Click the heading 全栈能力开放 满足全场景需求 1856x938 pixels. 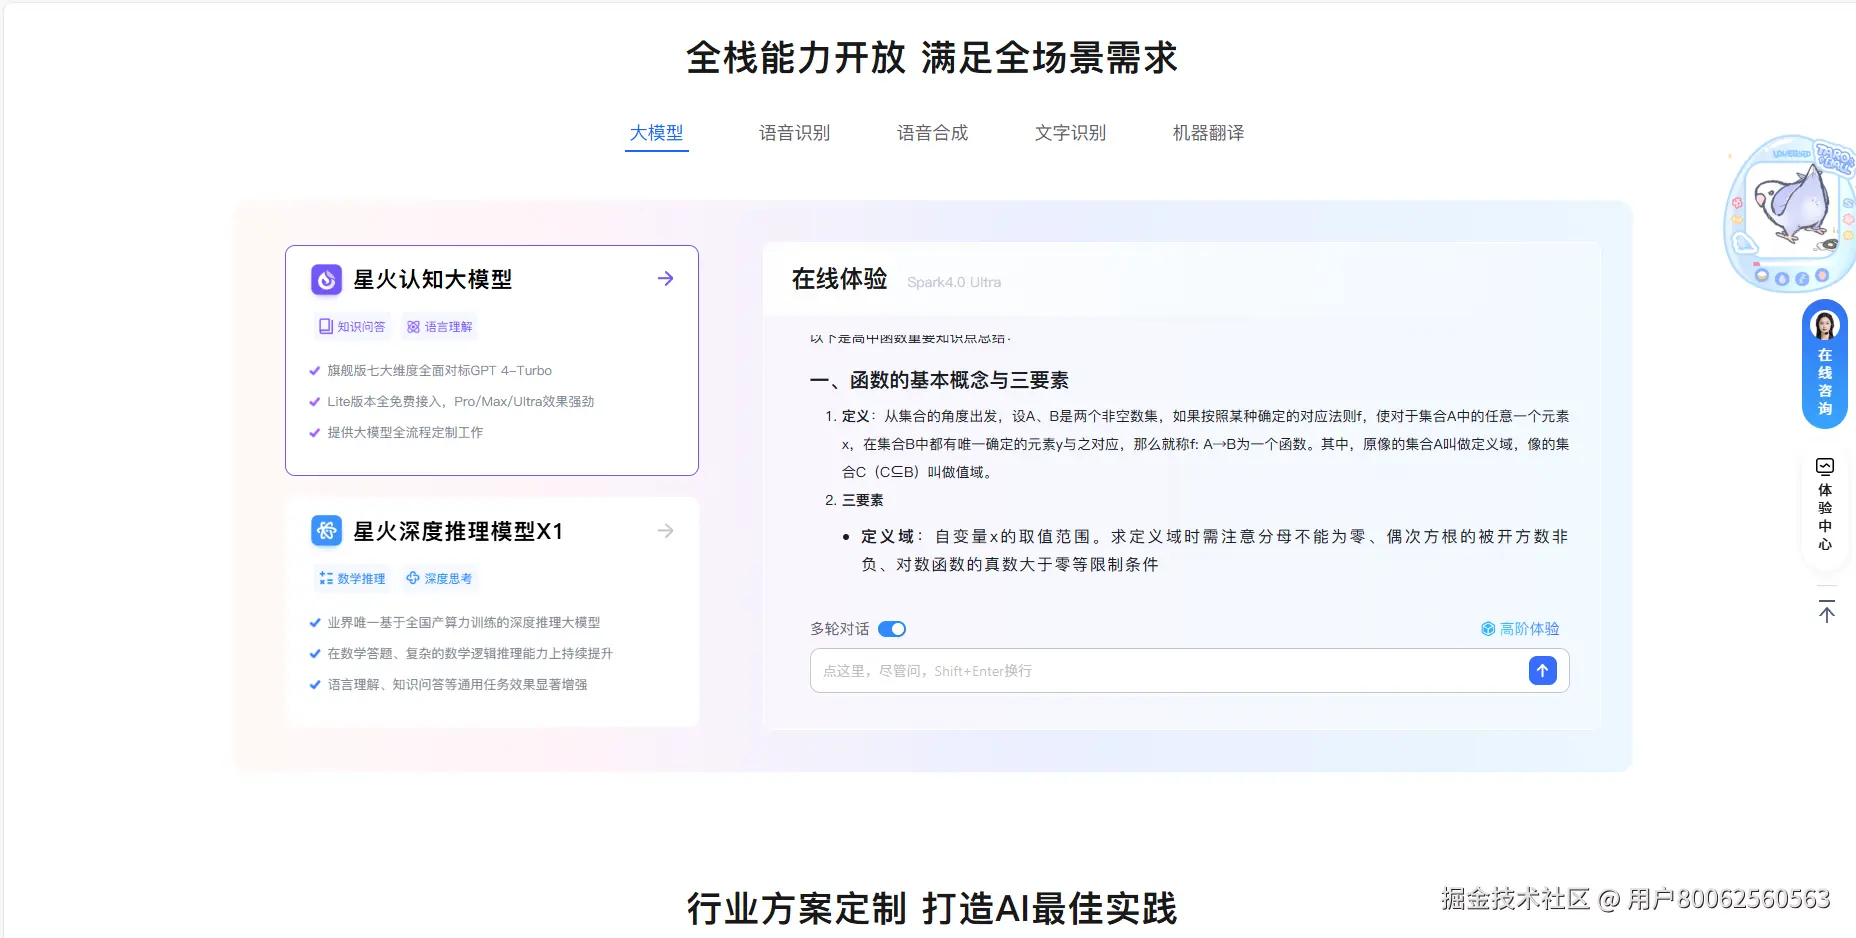tap(932, 58)
